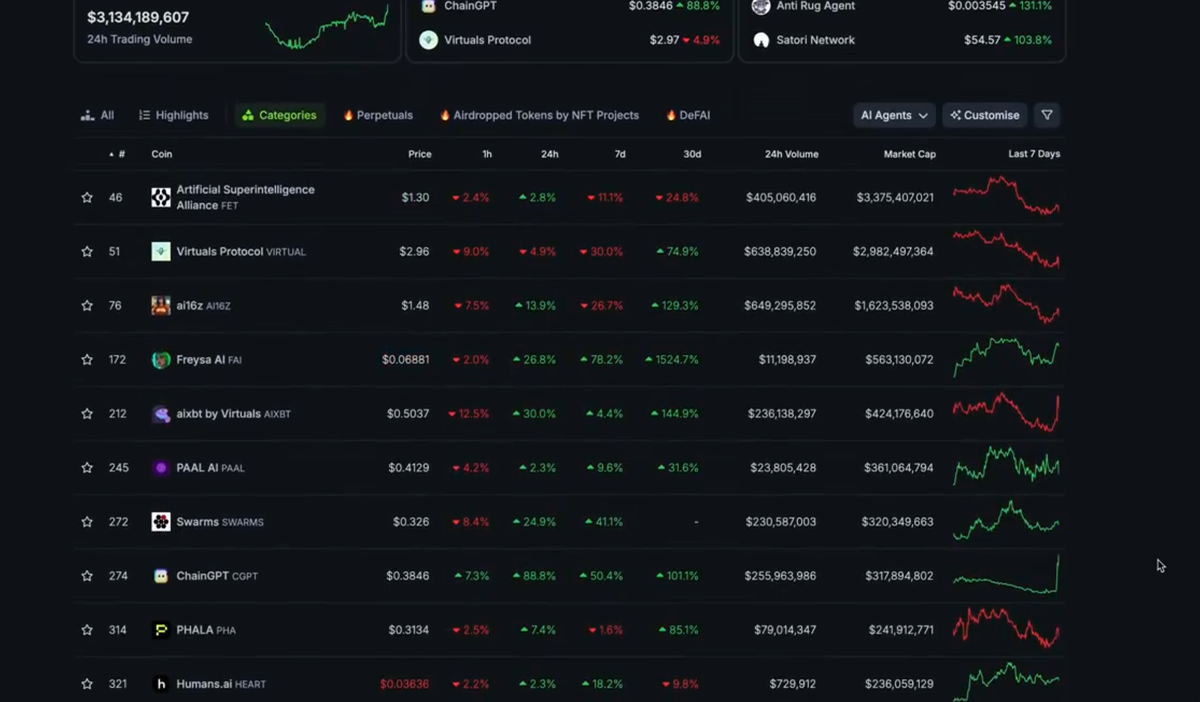The image size is (1200, 702).
Task: Star the Swarms coin row
Action: point(87,522)
